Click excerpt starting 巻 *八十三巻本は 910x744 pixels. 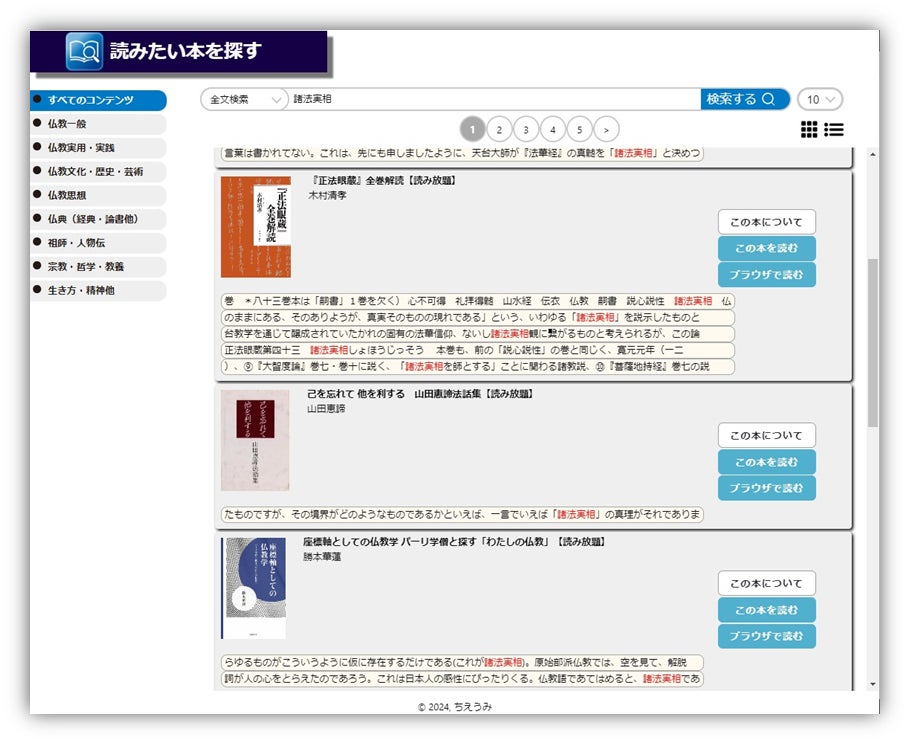478,301
